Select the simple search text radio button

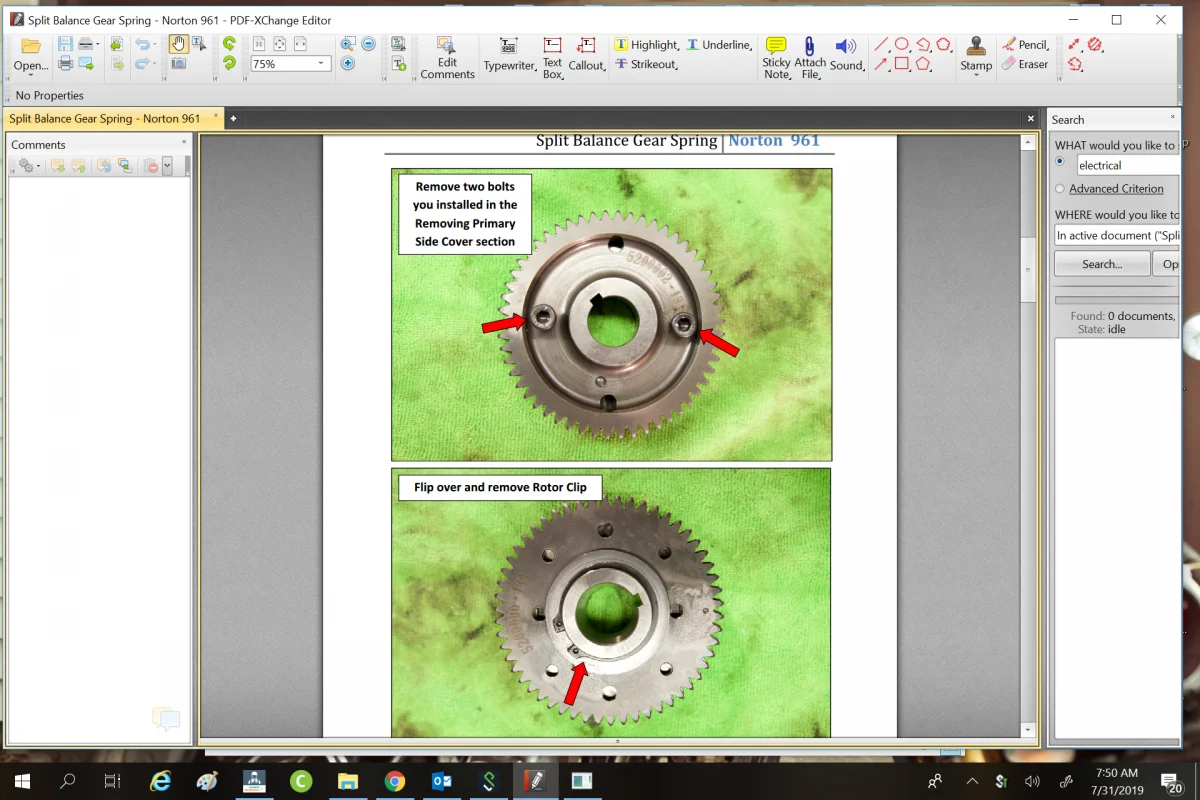1060,162
